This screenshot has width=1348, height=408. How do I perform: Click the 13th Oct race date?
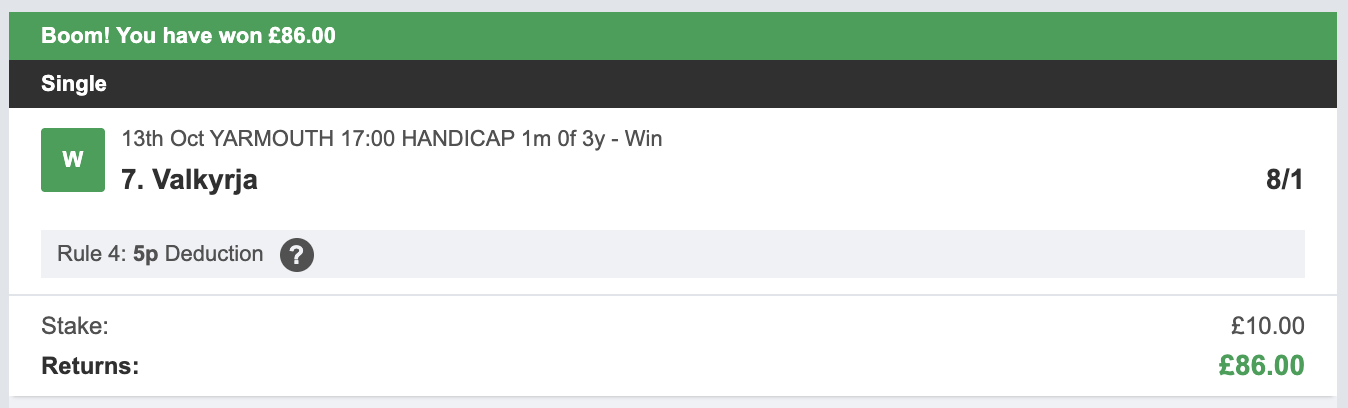[x=151, y=139]
